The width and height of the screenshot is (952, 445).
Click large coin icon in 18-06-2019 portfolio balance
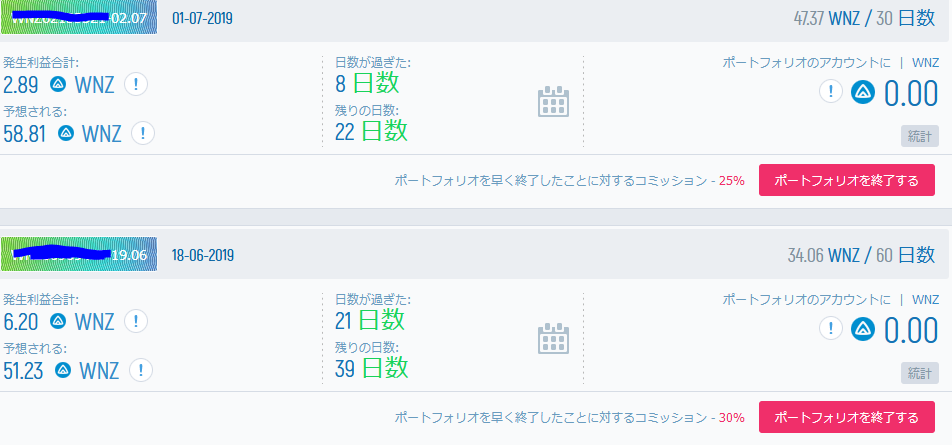[864, 328]
